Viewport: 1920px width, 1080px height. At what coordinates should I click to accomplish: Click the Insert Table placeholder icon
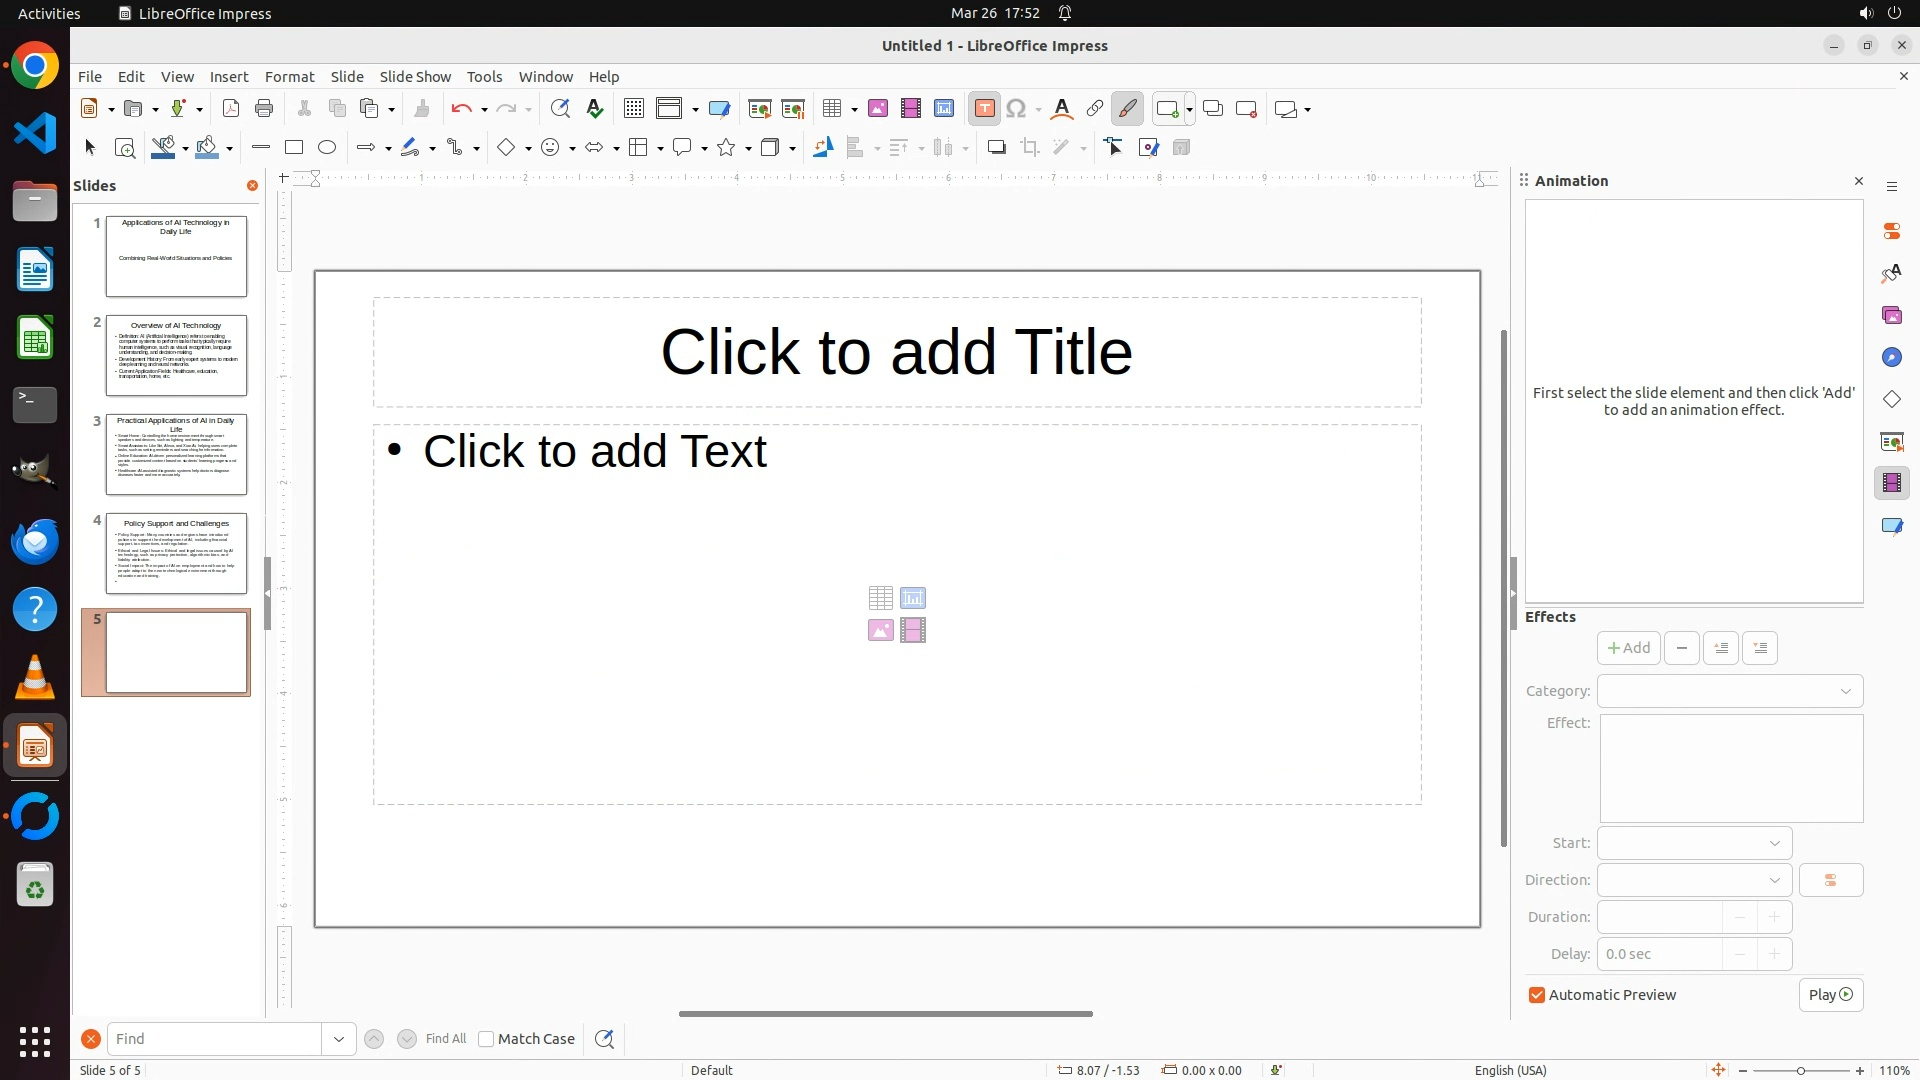point(880,598)
